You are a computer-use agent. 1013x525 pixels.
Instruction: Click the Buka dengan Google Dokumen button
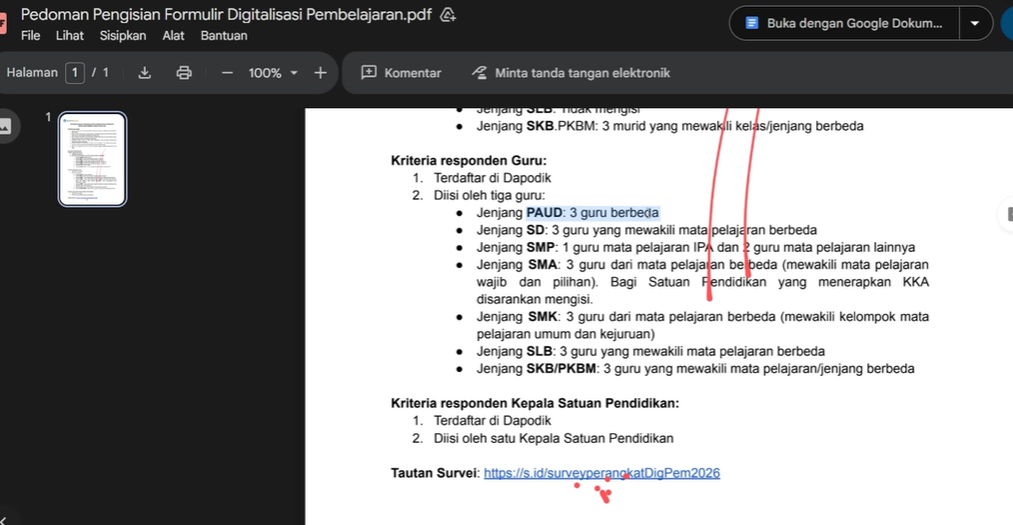click(845, 23)
